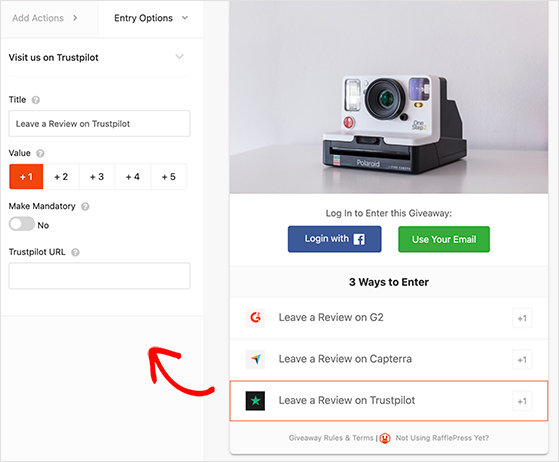Open the Not Using RafflePress Yet? link

(x=442, y=438)
